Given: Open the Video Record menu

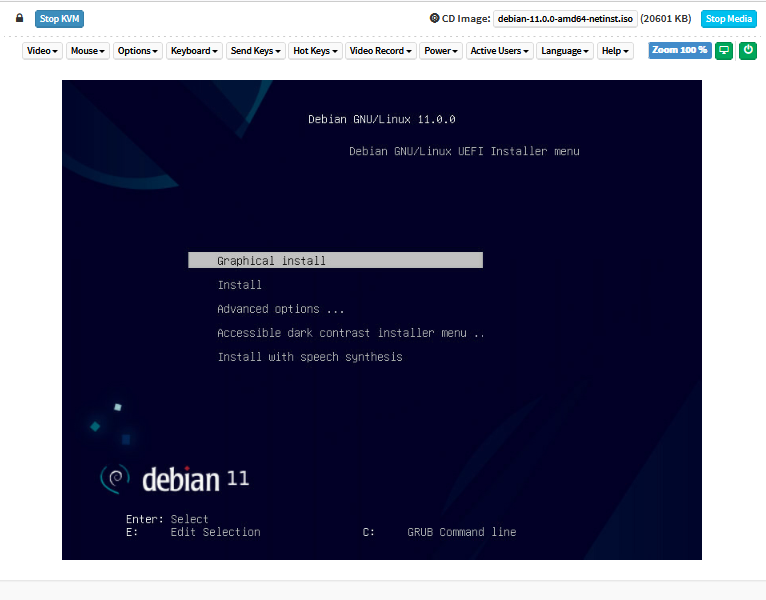Looking at the screenshot, I should click(x=381, y=51).
